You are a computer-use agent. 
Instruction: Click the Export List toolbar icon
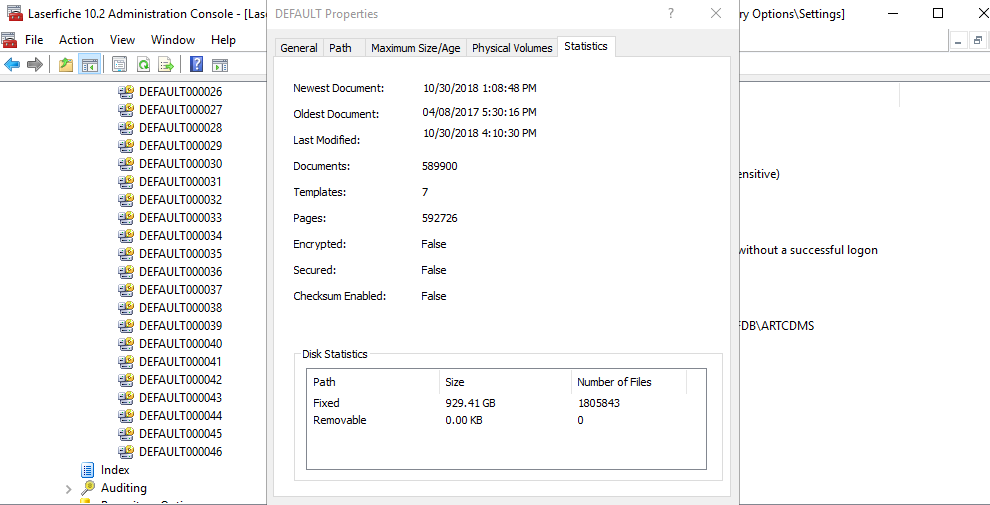tap(166, 65)
